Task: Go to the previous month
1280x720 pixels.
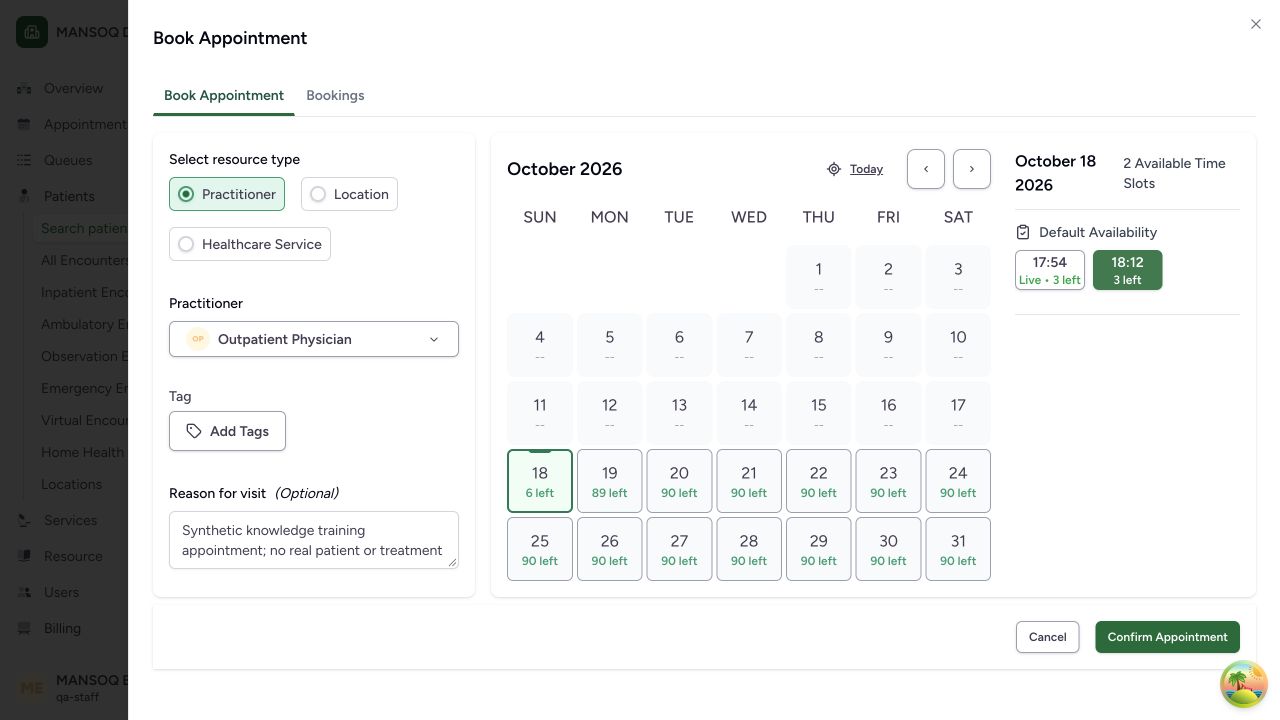Action: coord(926,169)
